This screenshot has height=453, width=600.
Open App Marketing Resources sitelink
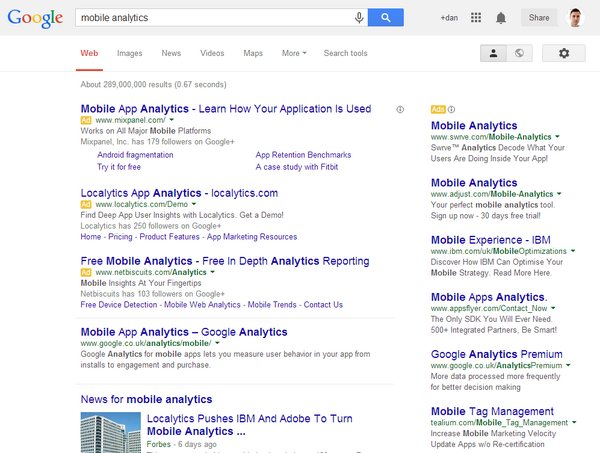pyautogui.click(x=252, y=237)
